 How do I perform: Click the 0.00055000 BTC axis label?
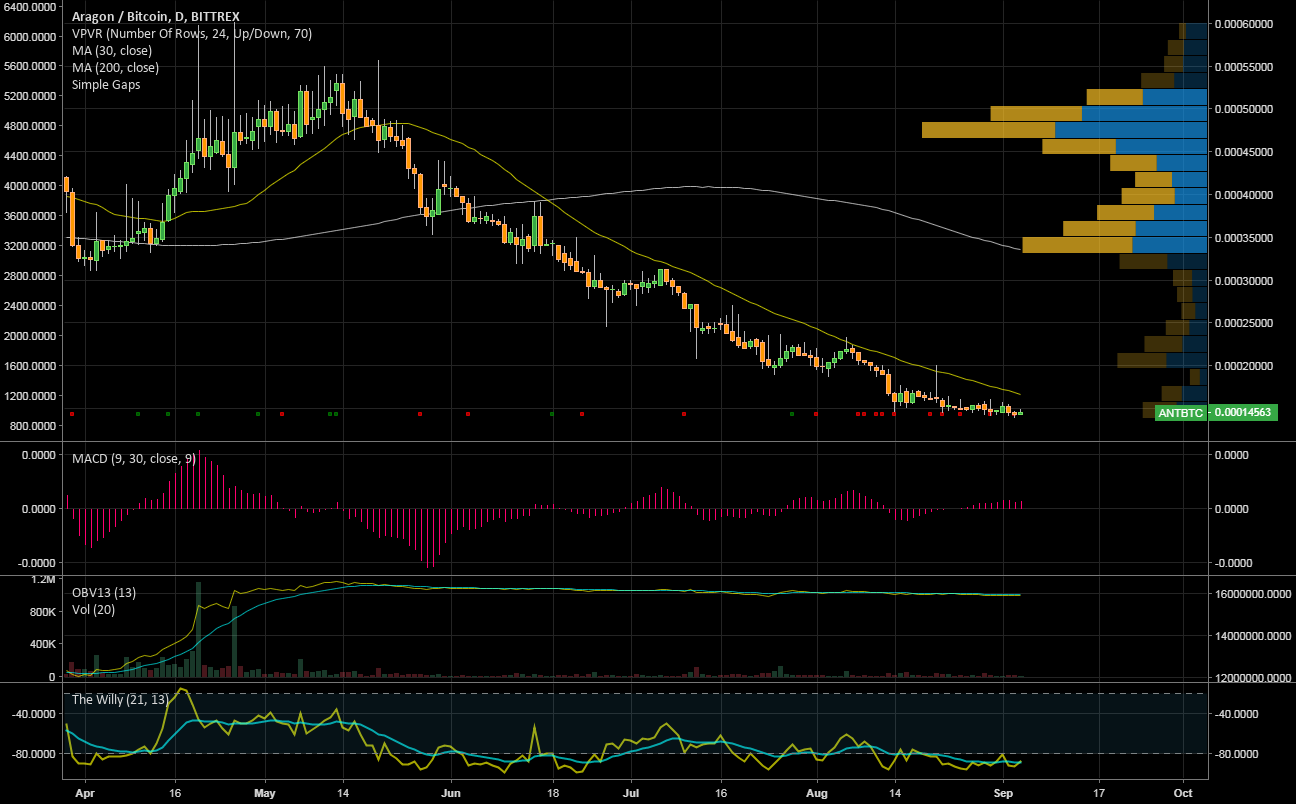click(1246, 66)
